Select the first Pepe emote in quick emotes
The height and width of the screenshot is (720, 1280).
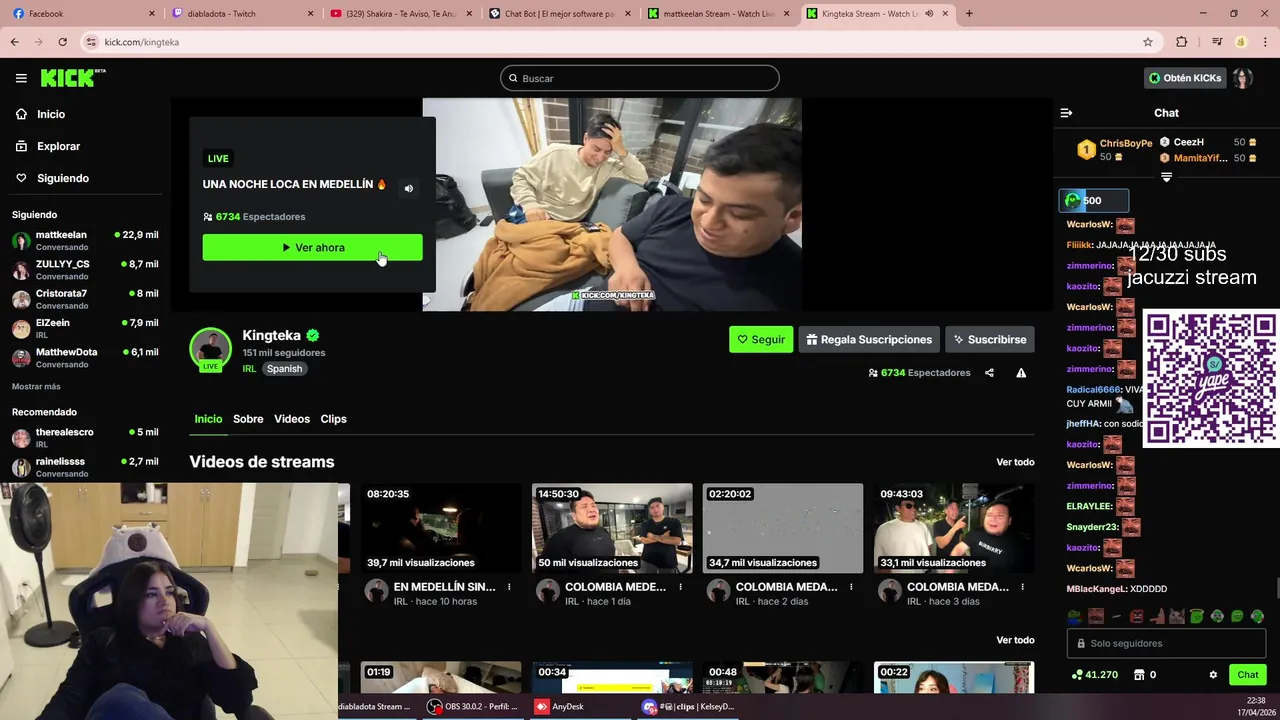click(1074, 616)
